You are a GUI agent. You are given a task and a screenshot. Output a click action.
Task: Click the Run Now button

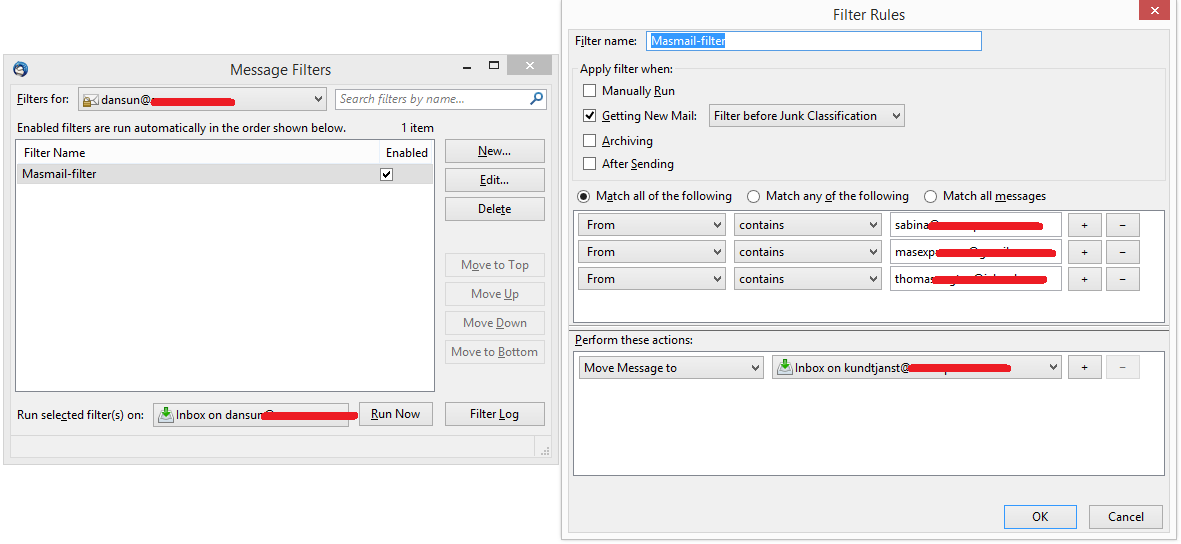(395, 414)
